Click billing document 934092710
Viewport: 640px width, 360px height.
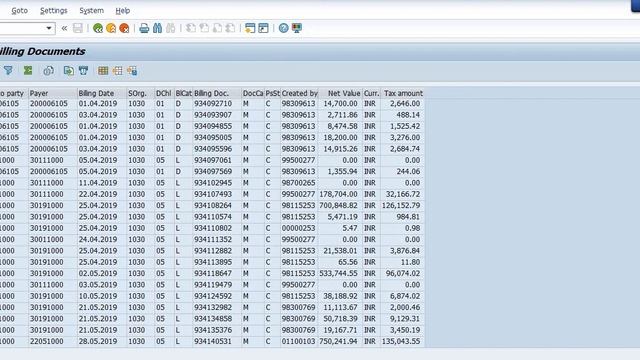[x=213, y=104]
